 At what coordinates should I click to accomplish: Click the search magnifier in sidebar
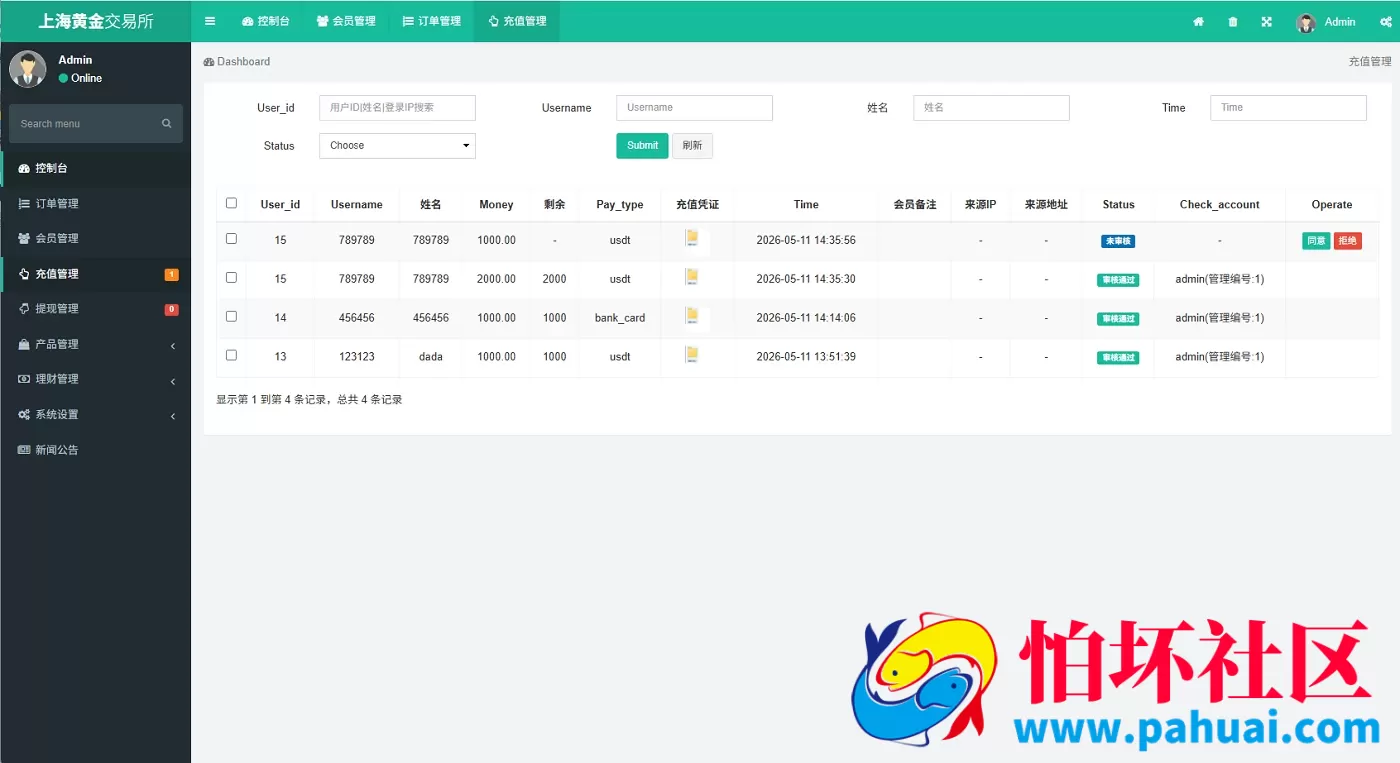pos(167,124)
